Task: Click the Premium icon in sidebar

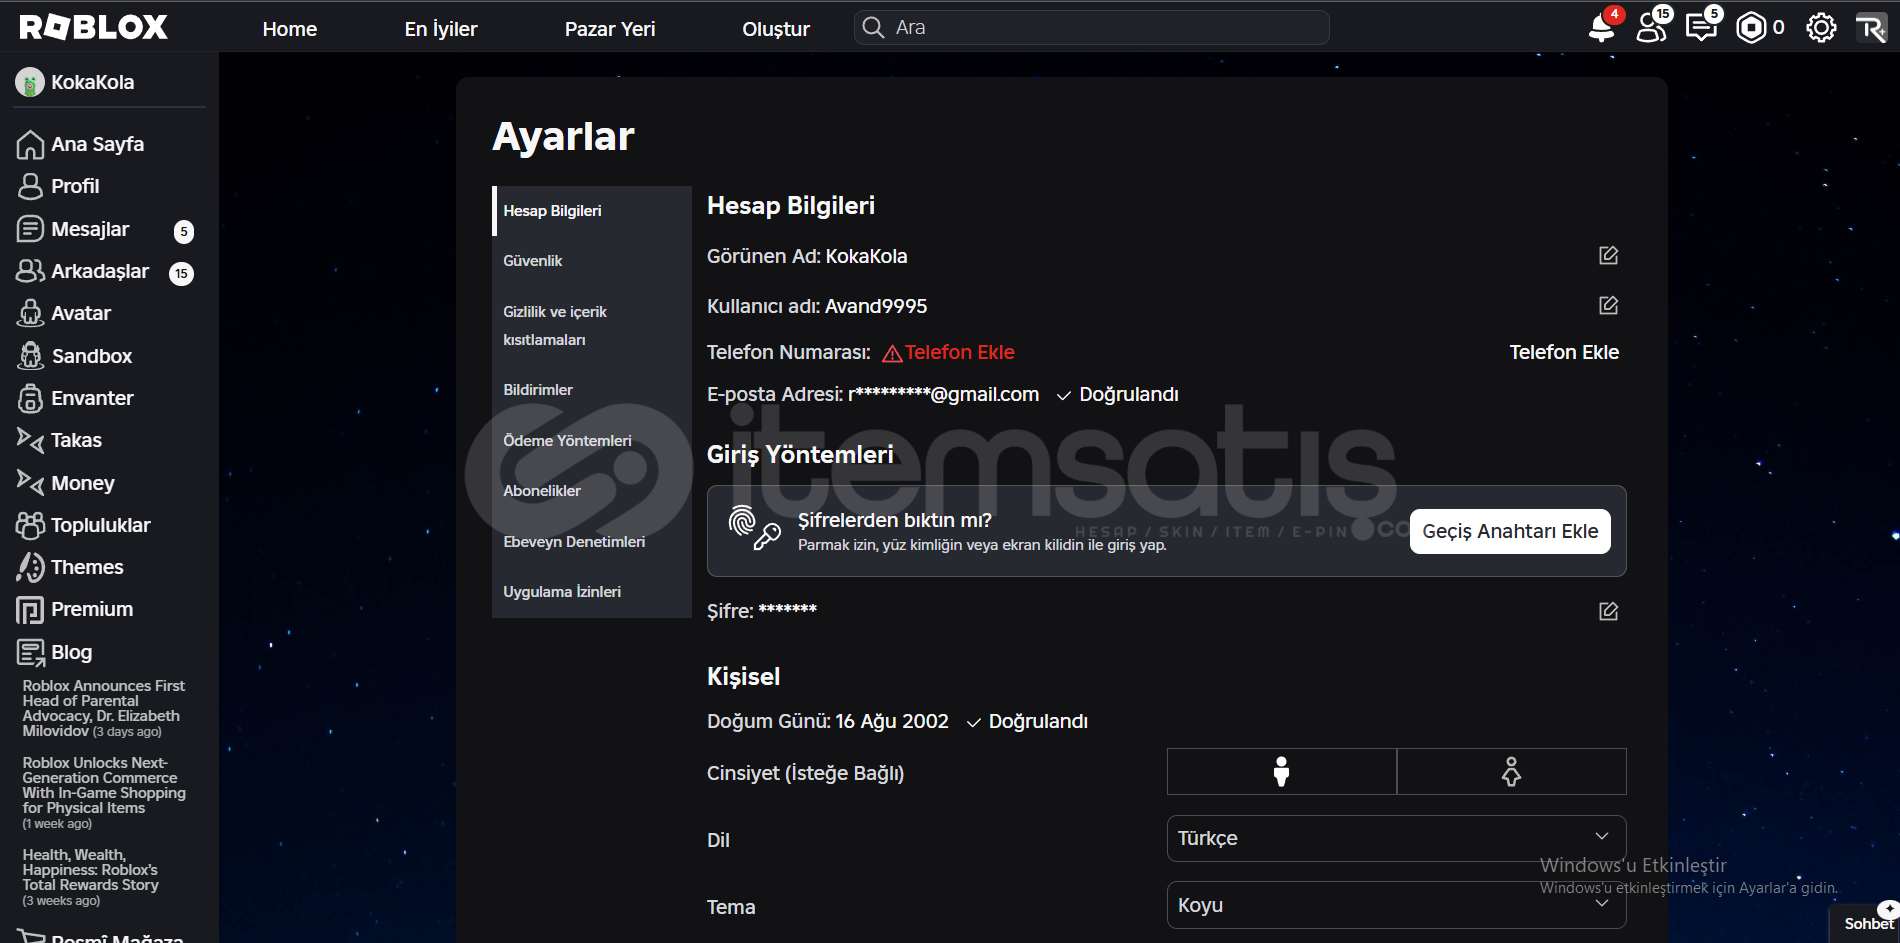Action: pos(31,609)
